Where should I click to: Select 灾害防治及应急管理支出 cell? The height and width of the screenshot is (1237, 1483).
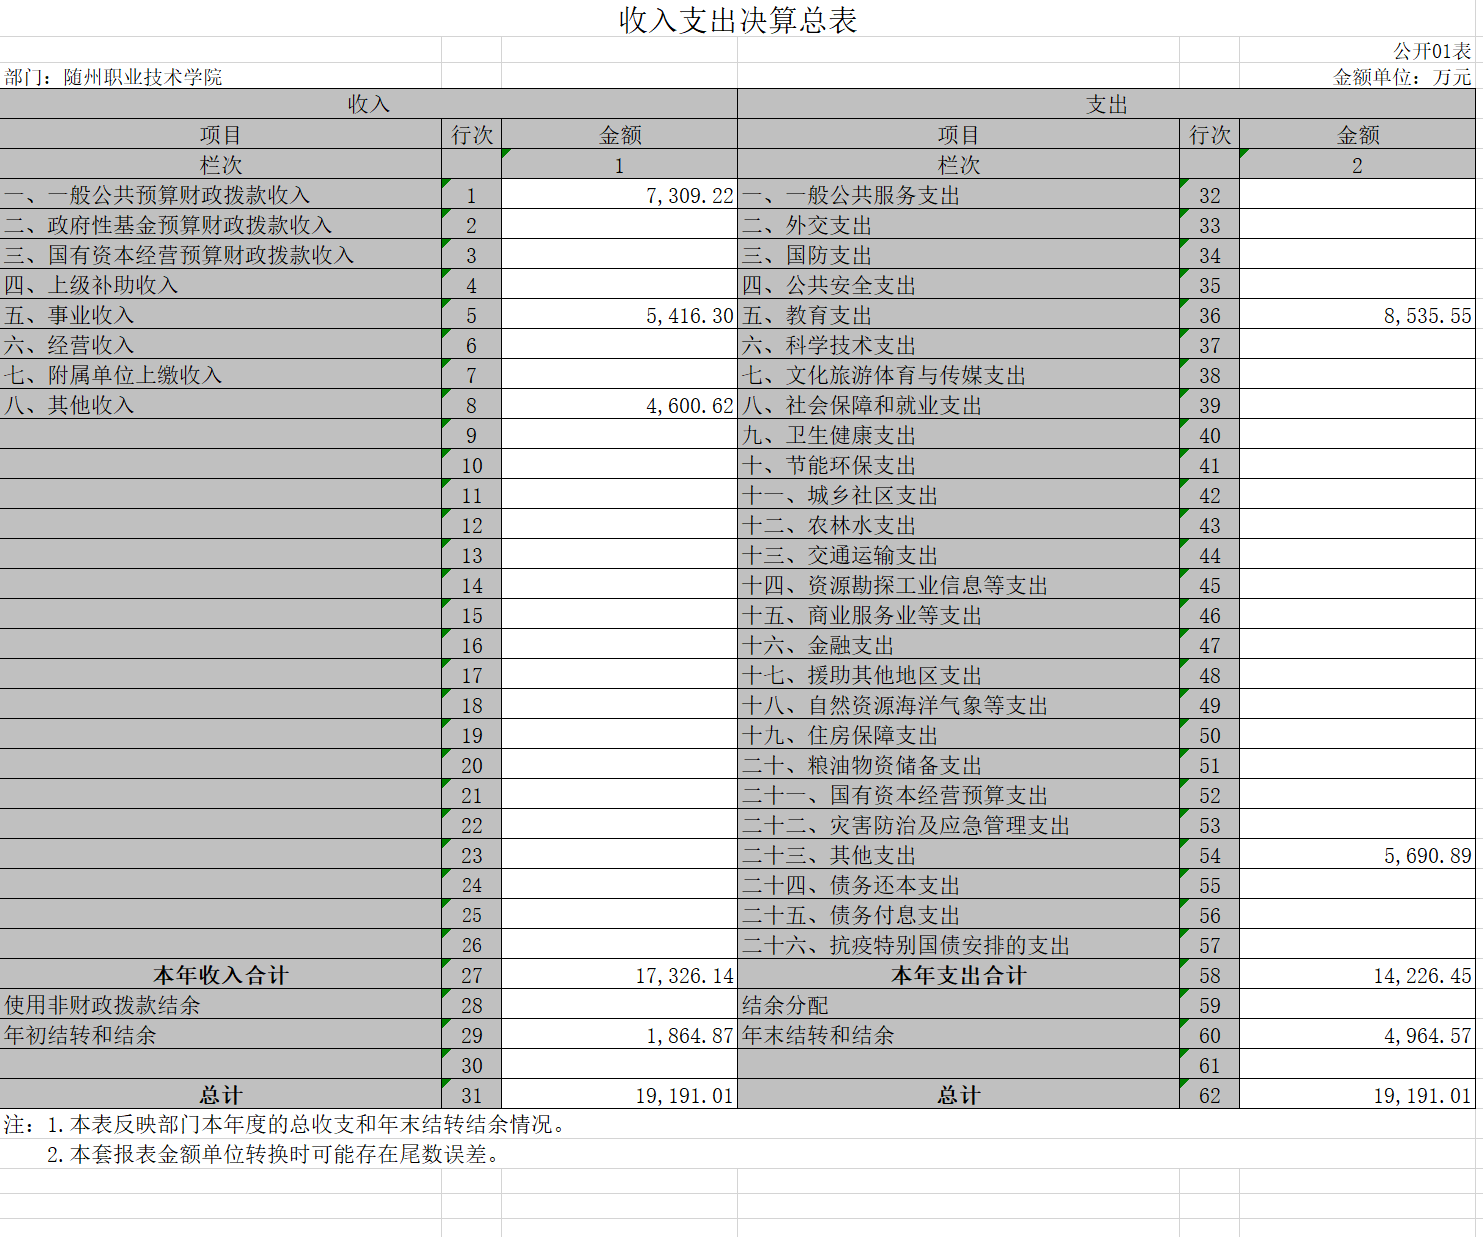coord(959,825)
